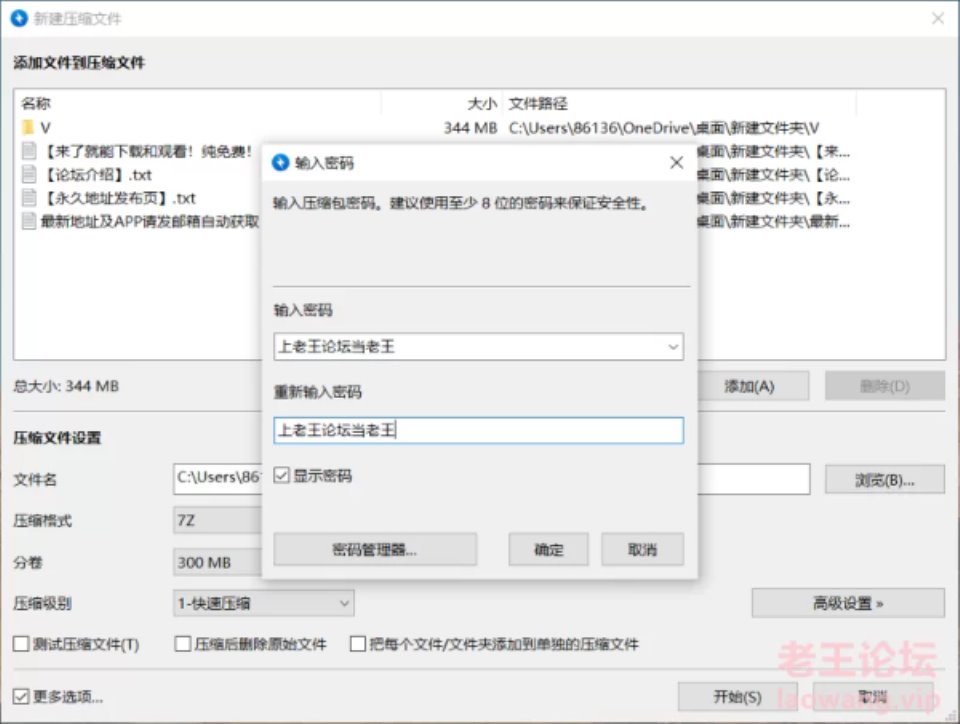Open the 压缩格式 7Z dropdown
The image size is (960, 724).
[217, 521]
